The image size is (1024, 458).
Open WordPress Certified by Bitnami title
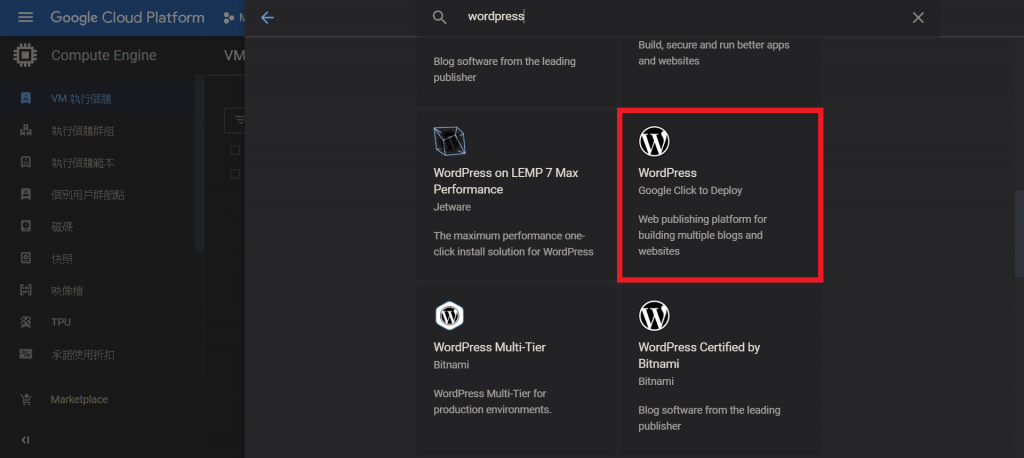699,355
